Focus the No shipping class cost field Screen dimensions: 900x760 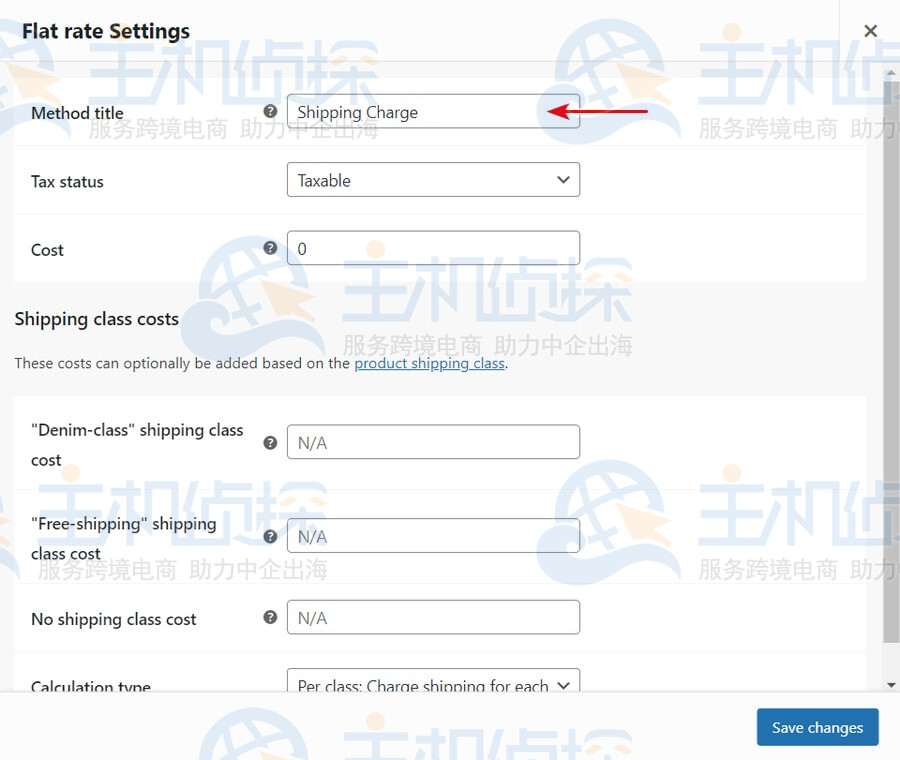tap(433, 617)
